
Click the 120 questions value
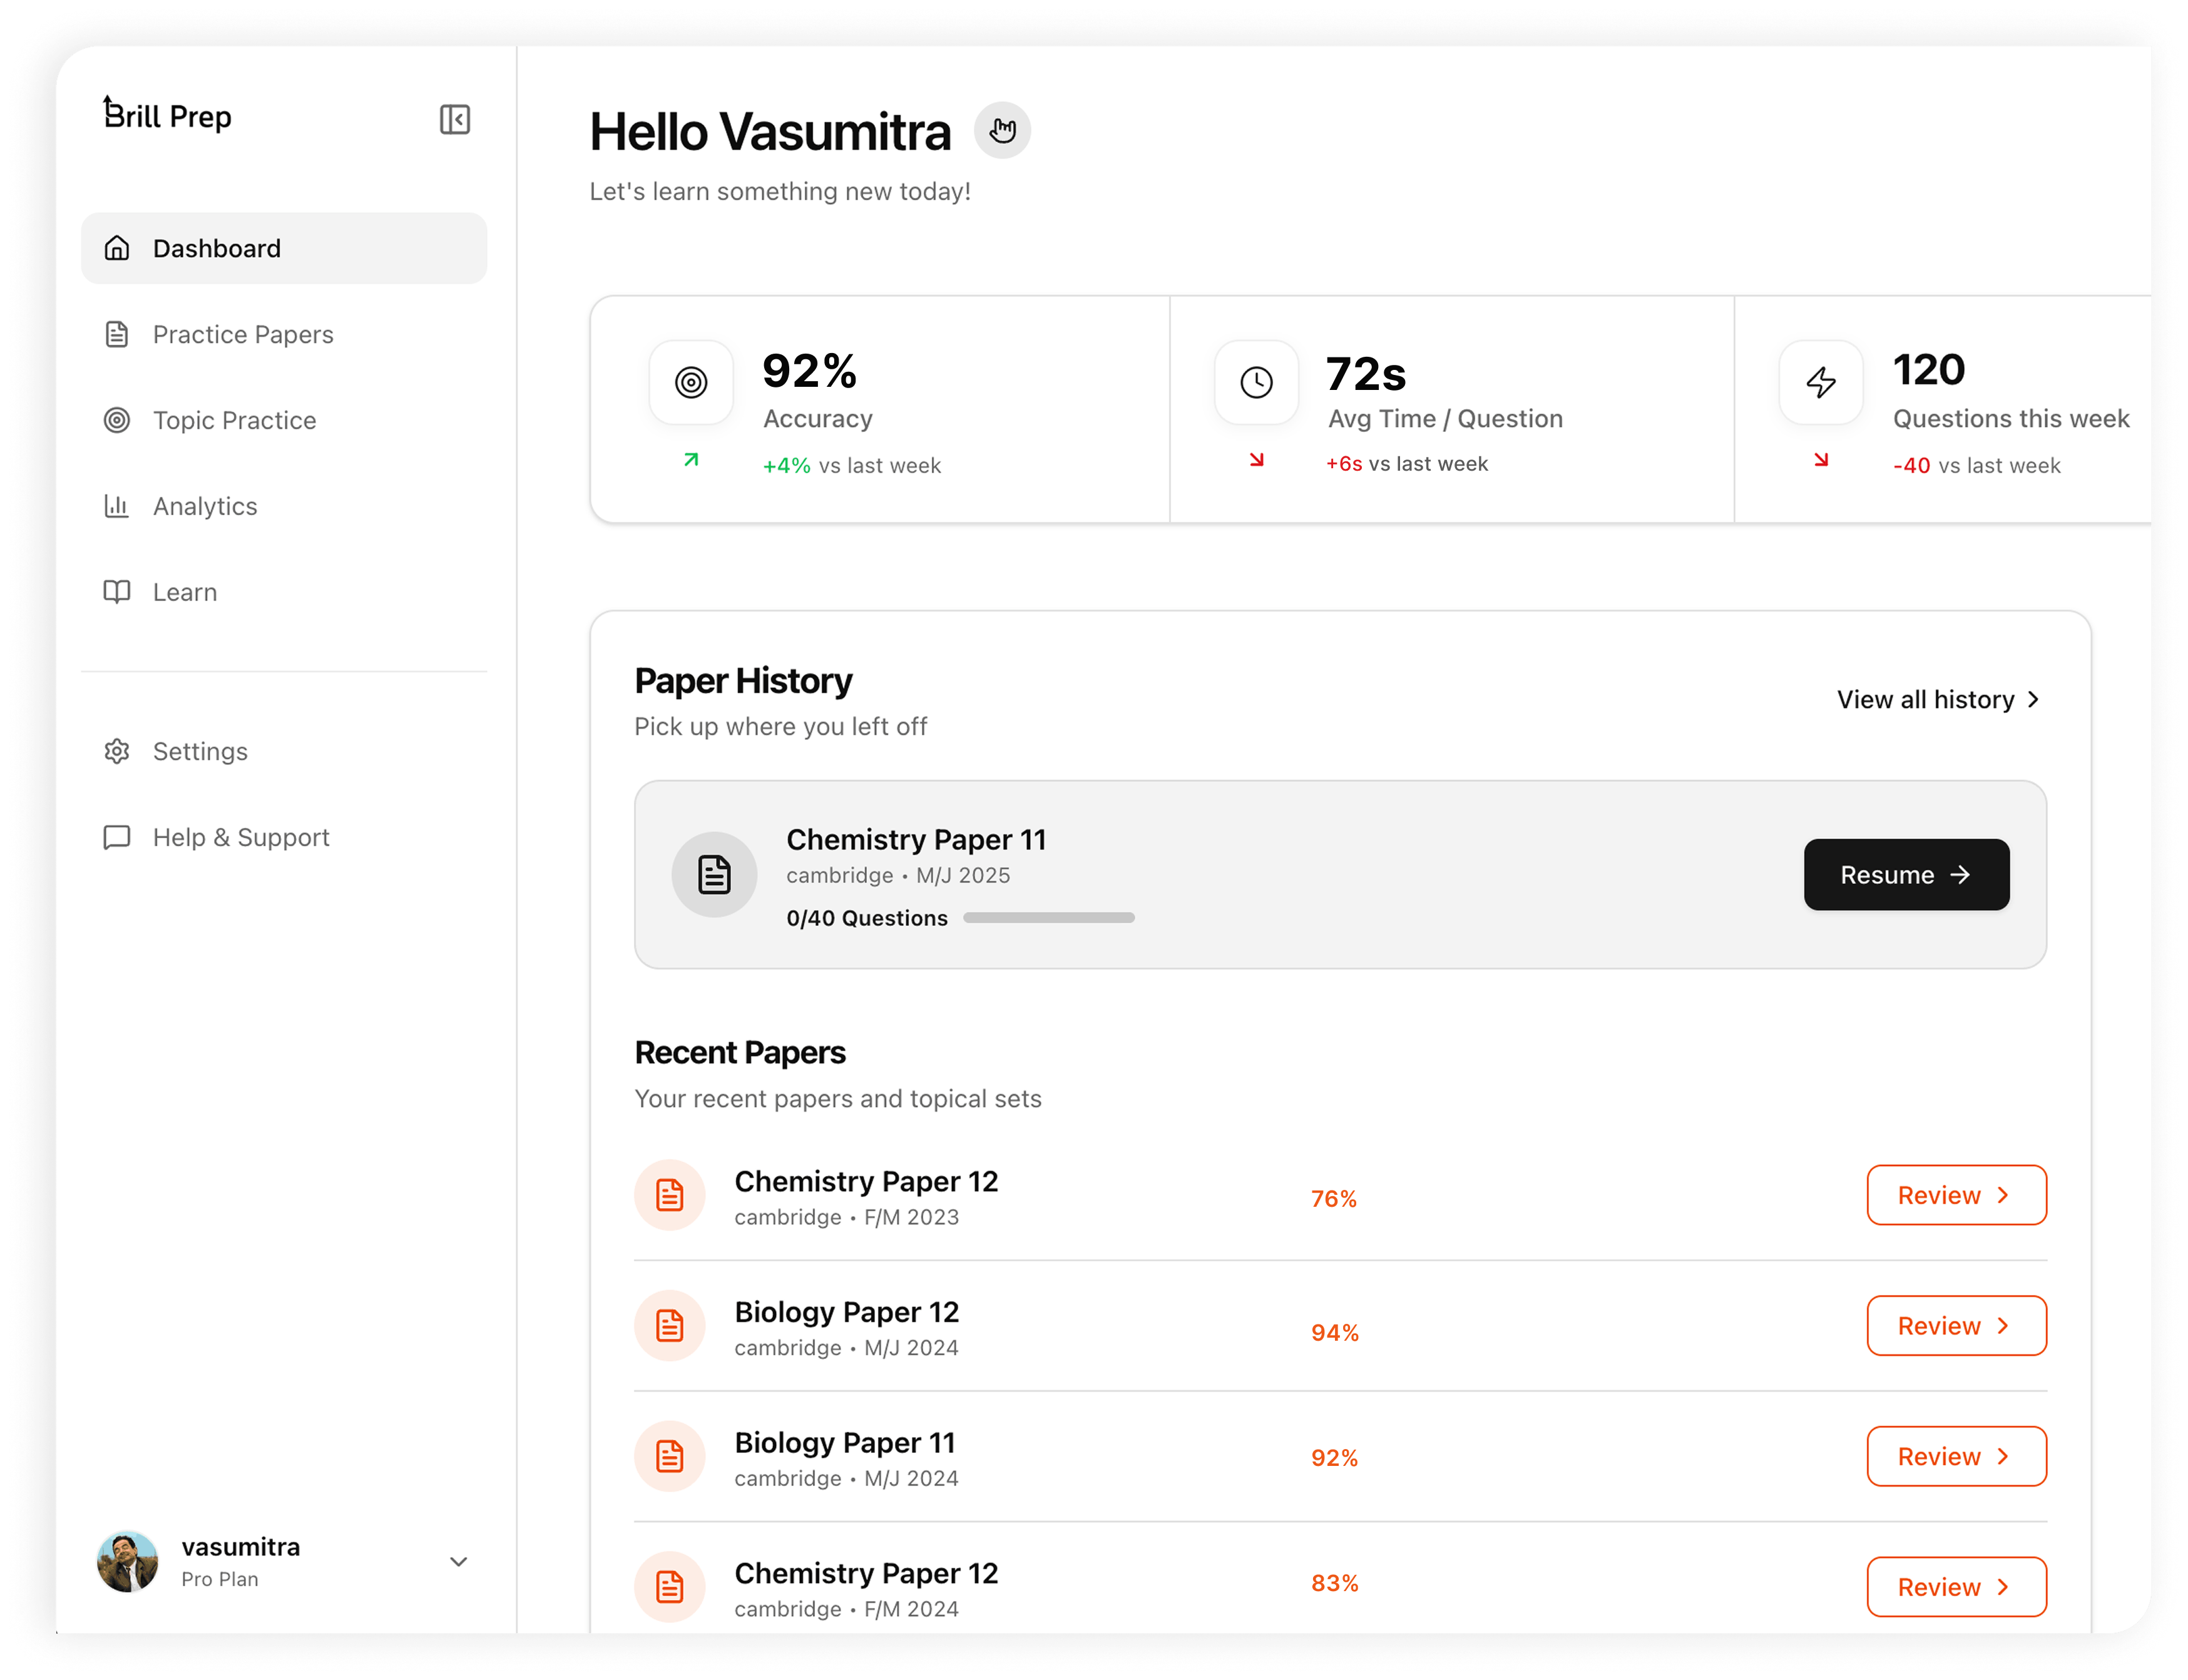click(1929, 370)
